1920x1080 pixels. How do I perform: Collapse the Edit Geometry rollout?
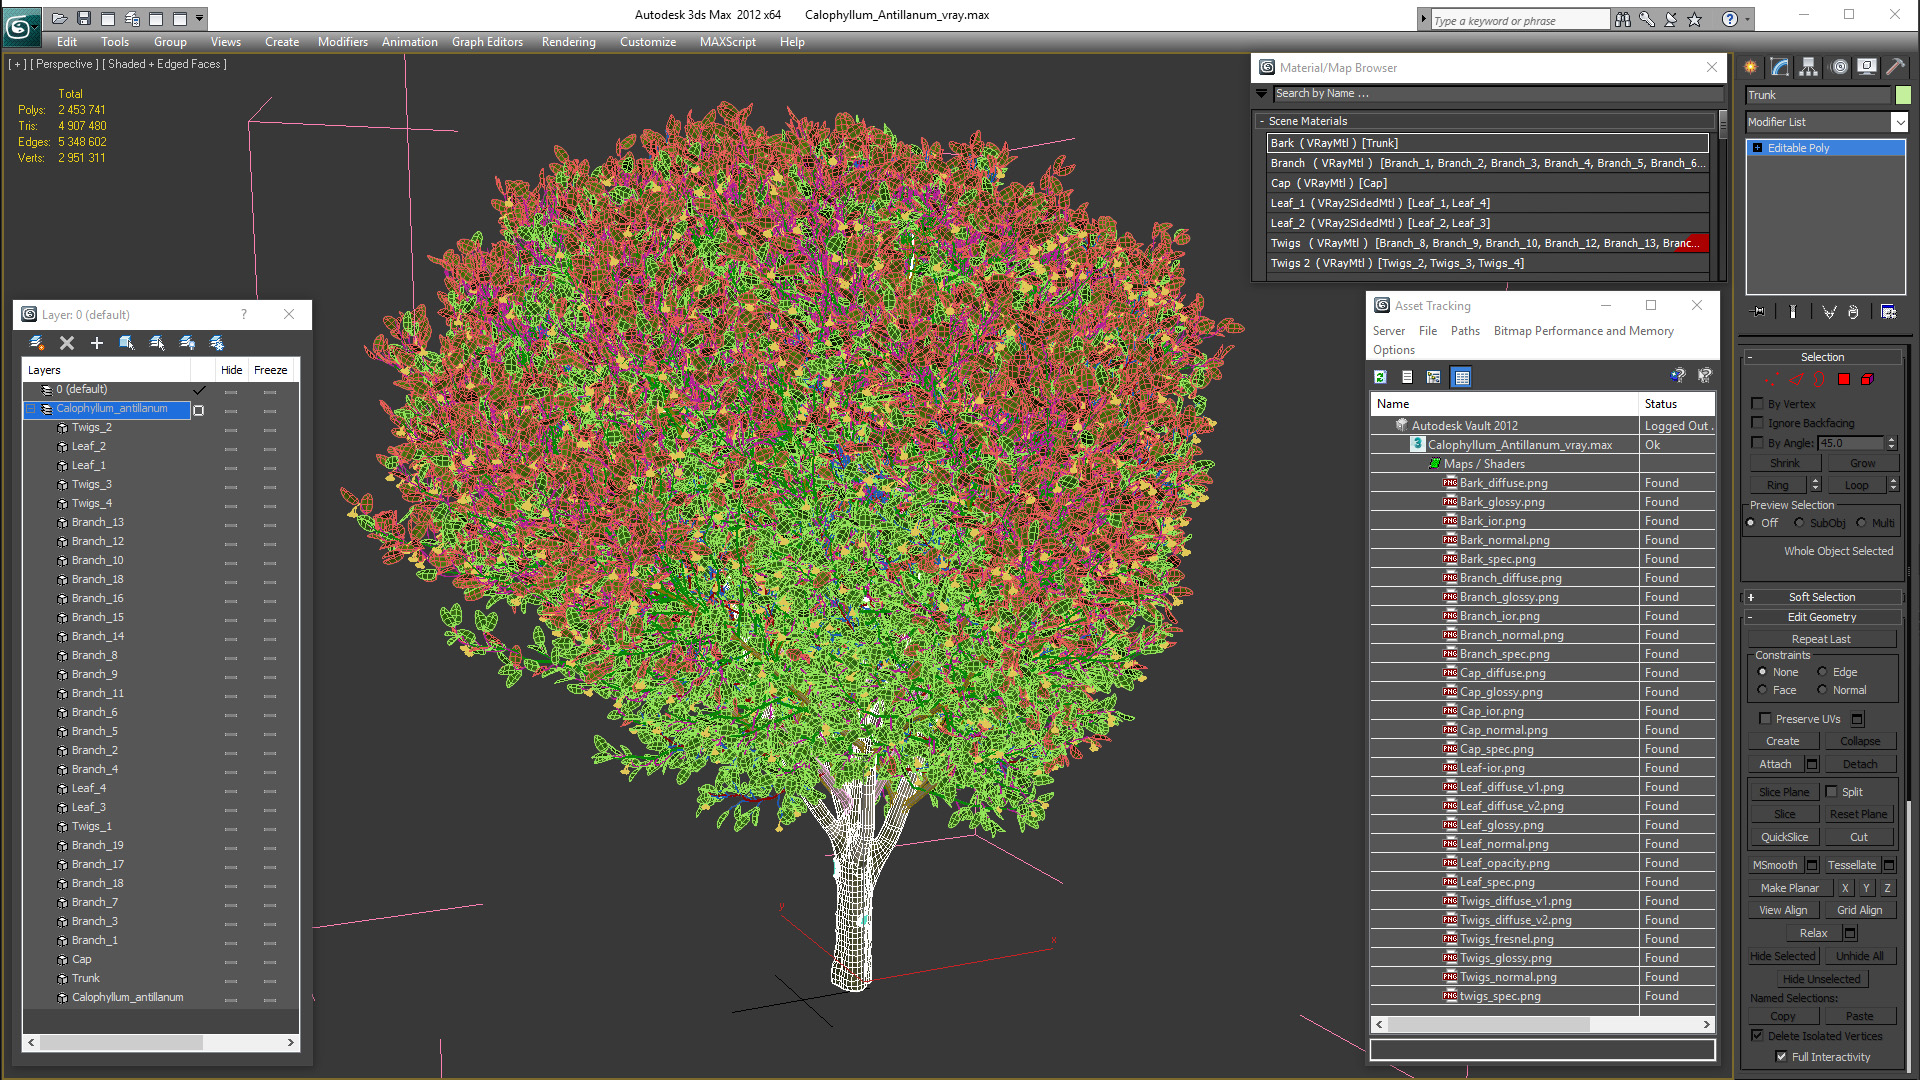(x=1822, y=617)
